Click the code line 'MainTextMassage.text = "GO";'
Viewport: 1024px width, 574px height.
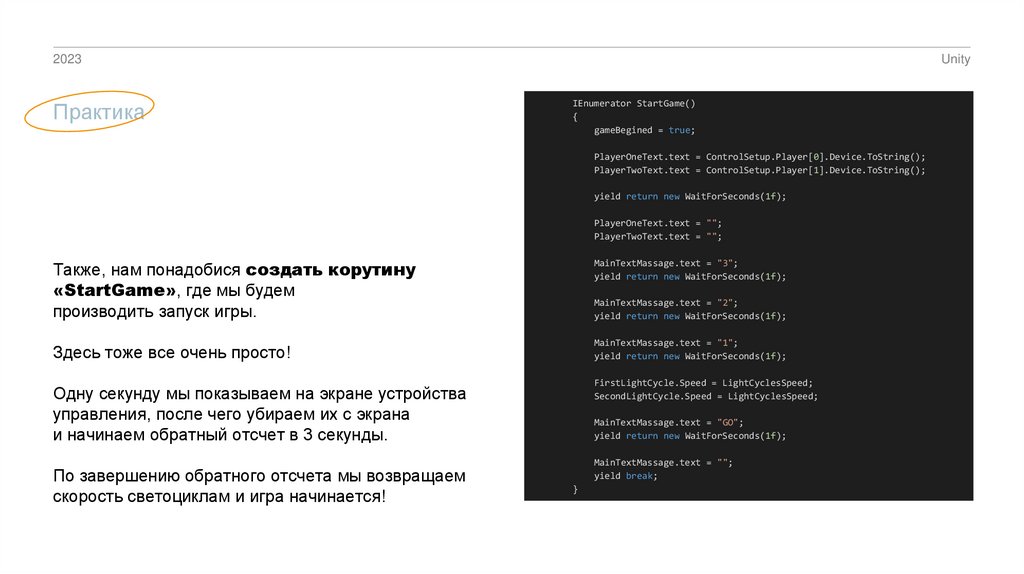[668, 423]
